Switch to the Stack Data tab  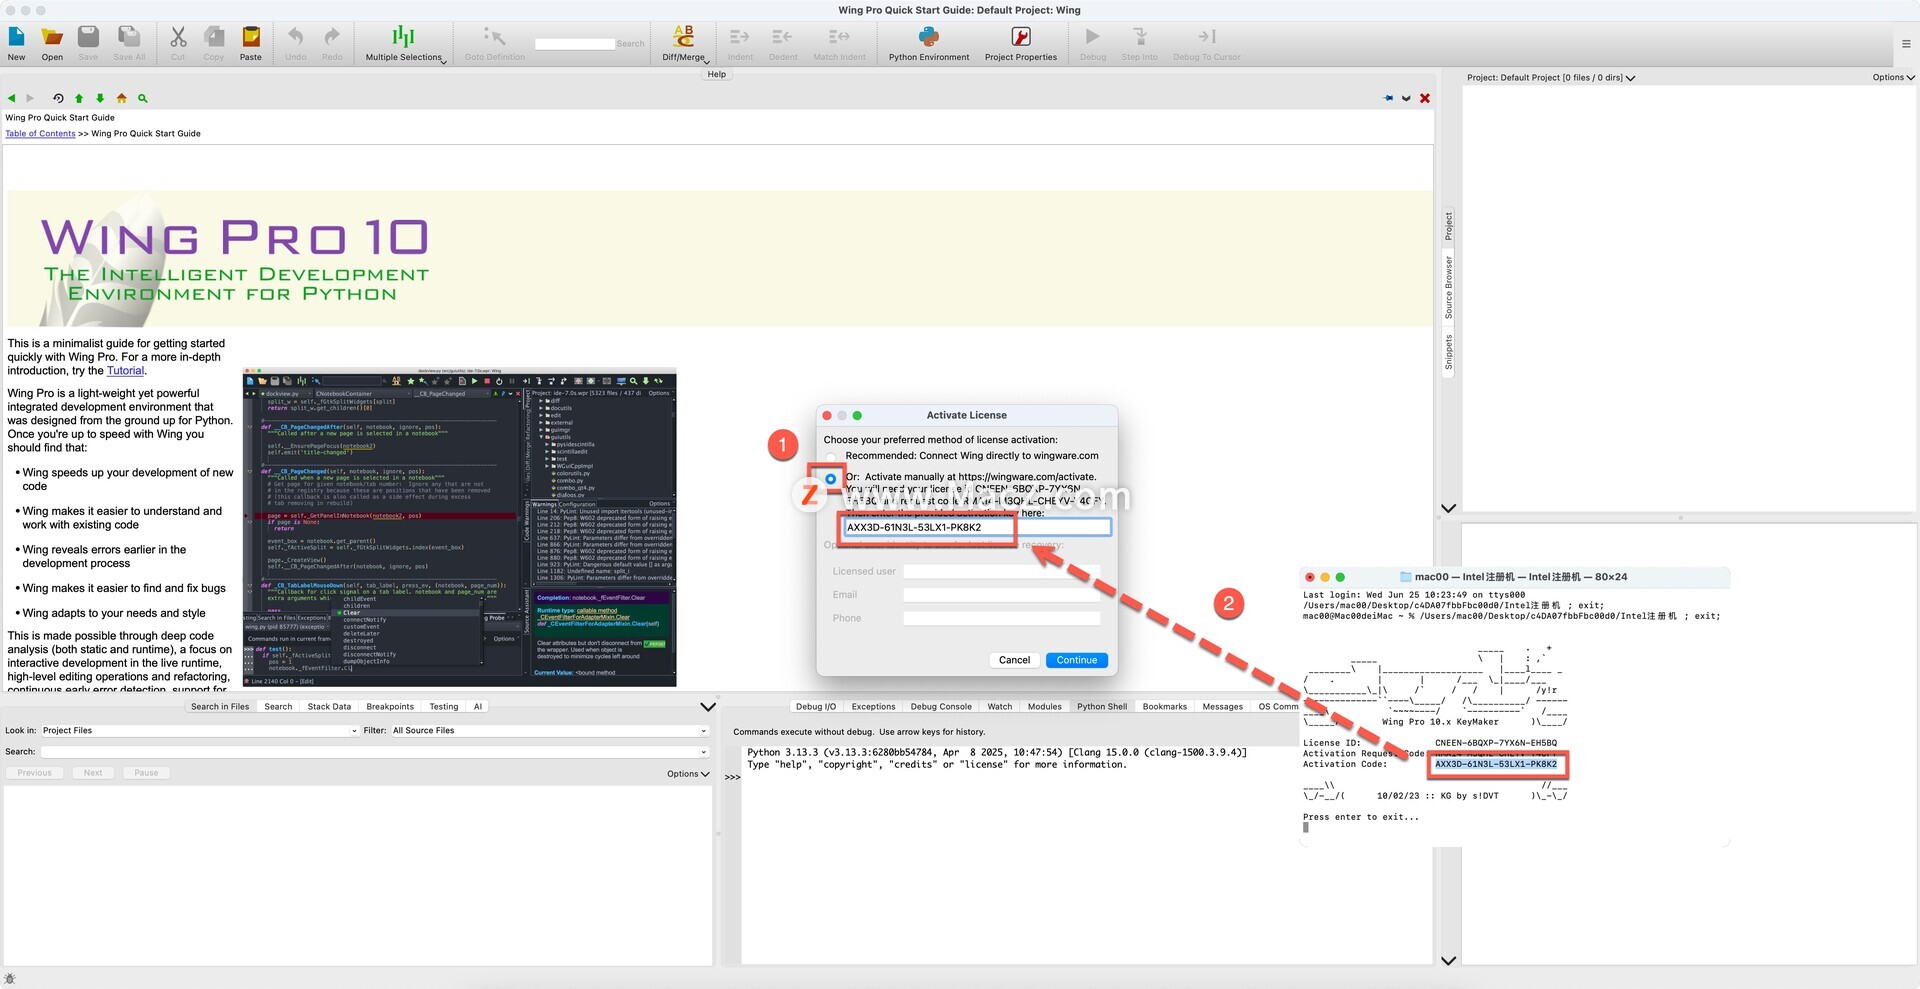329,707
